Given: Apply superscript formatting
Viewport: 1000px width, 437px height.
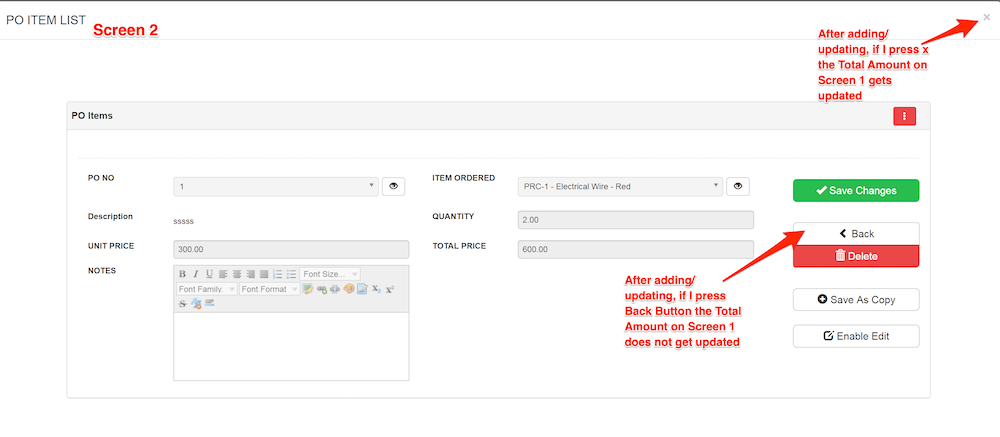Looking at the screenshot, I should point(390,289).
